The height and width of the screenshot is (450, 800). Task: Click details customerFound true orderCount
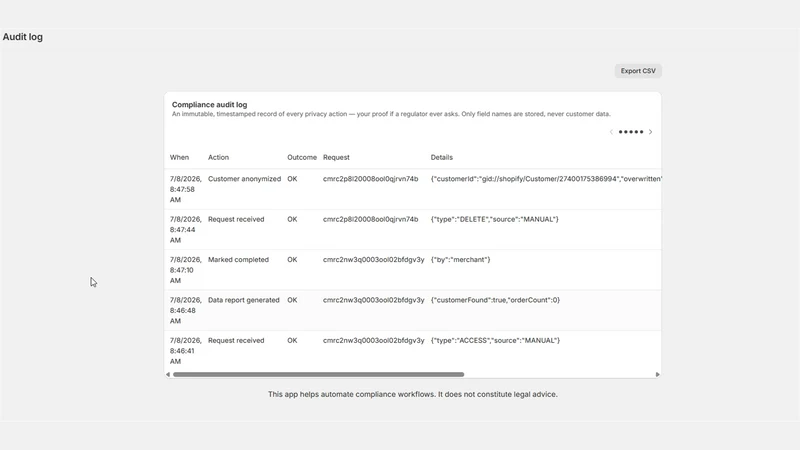[495, 300]
